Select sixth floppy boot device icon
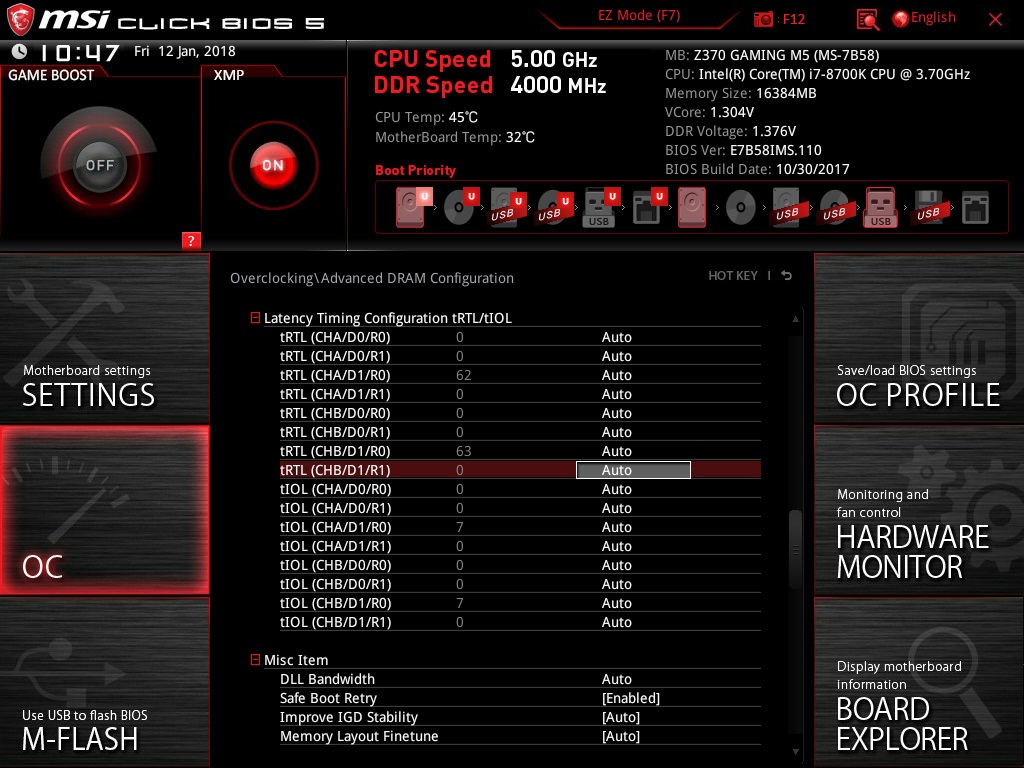Screen dimensions: 1024x768 click(648, 207)
